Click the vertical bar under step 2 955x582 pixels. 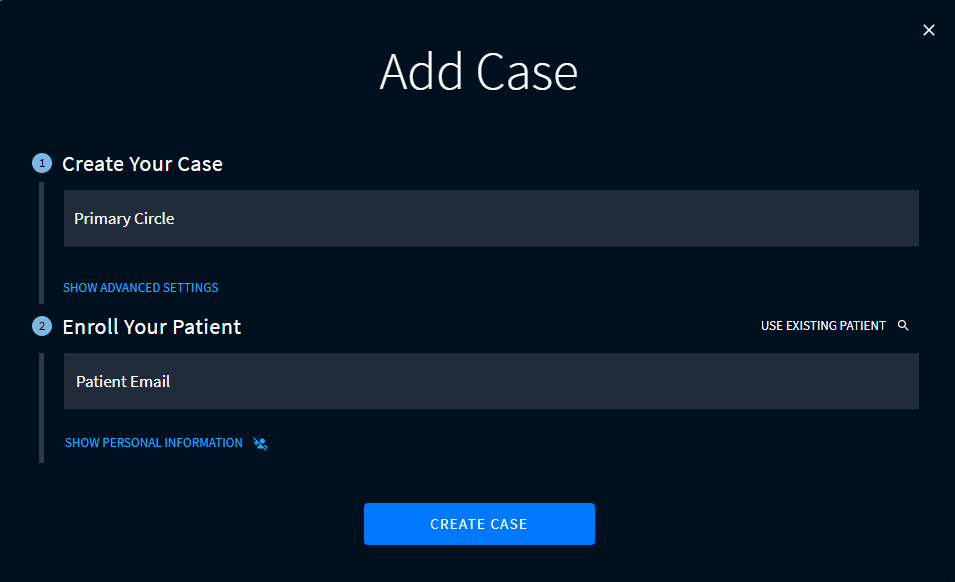click(41, 405)
